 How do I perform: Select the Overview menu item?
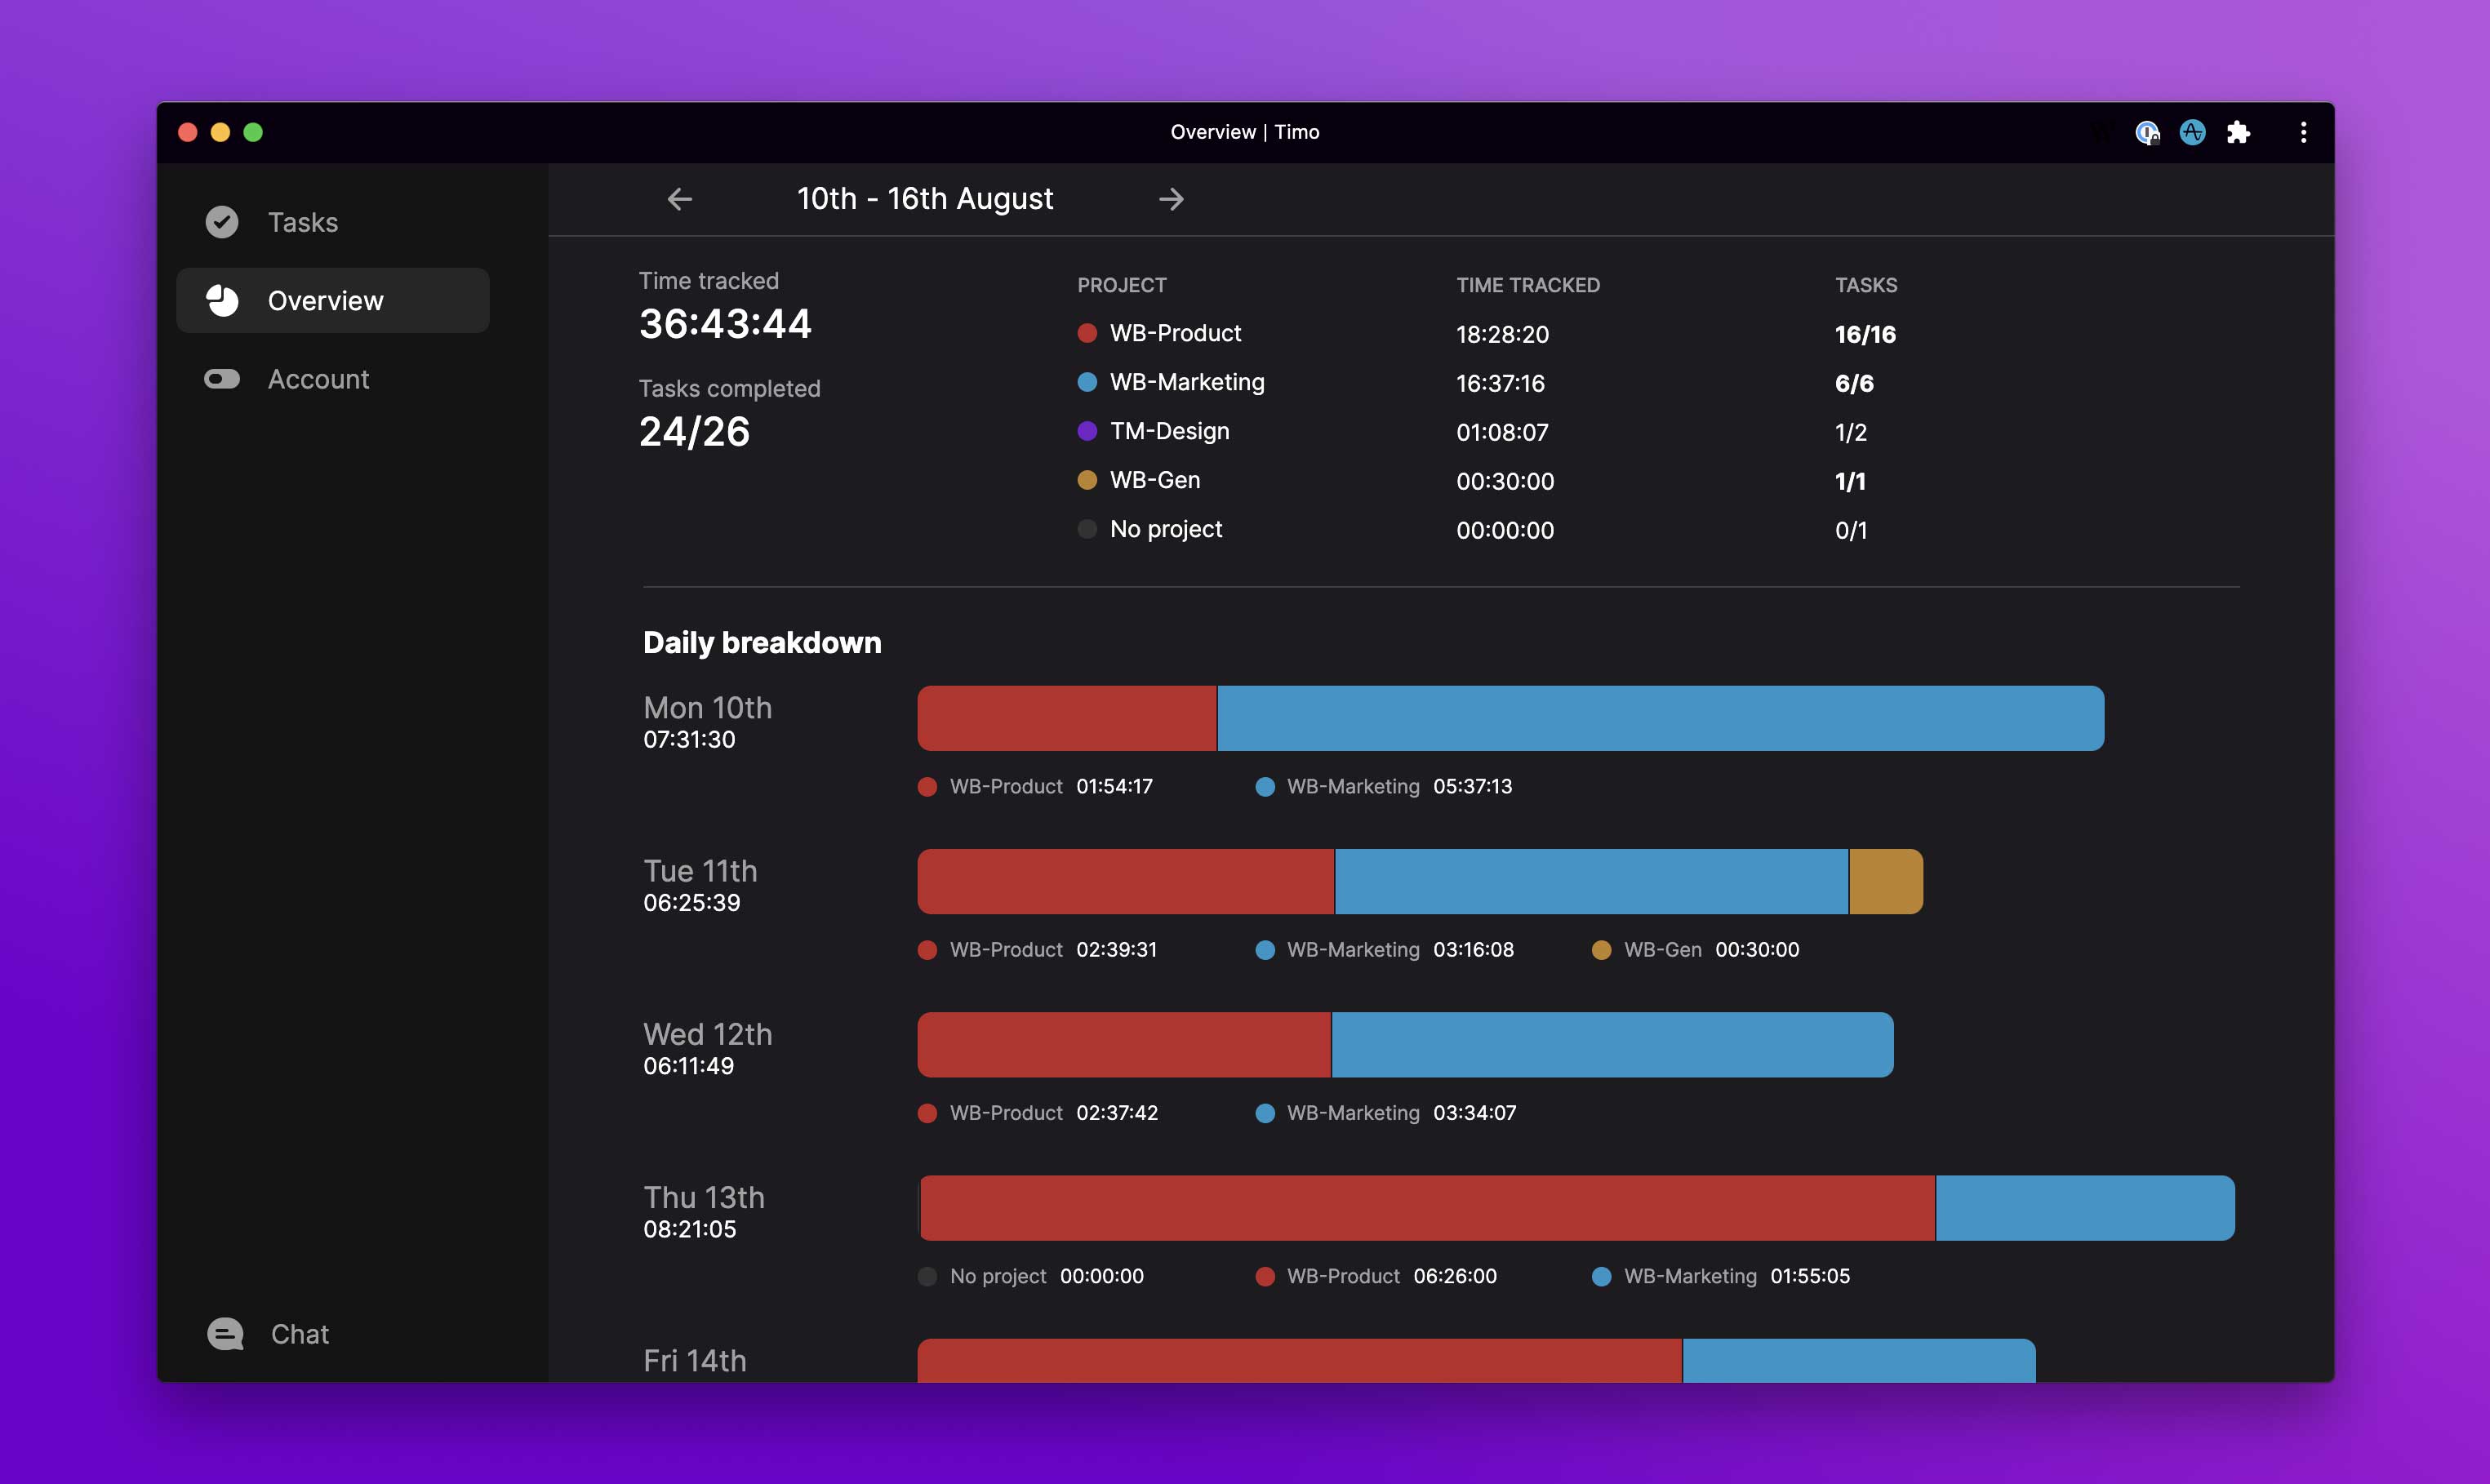click(x=333, y=300)
